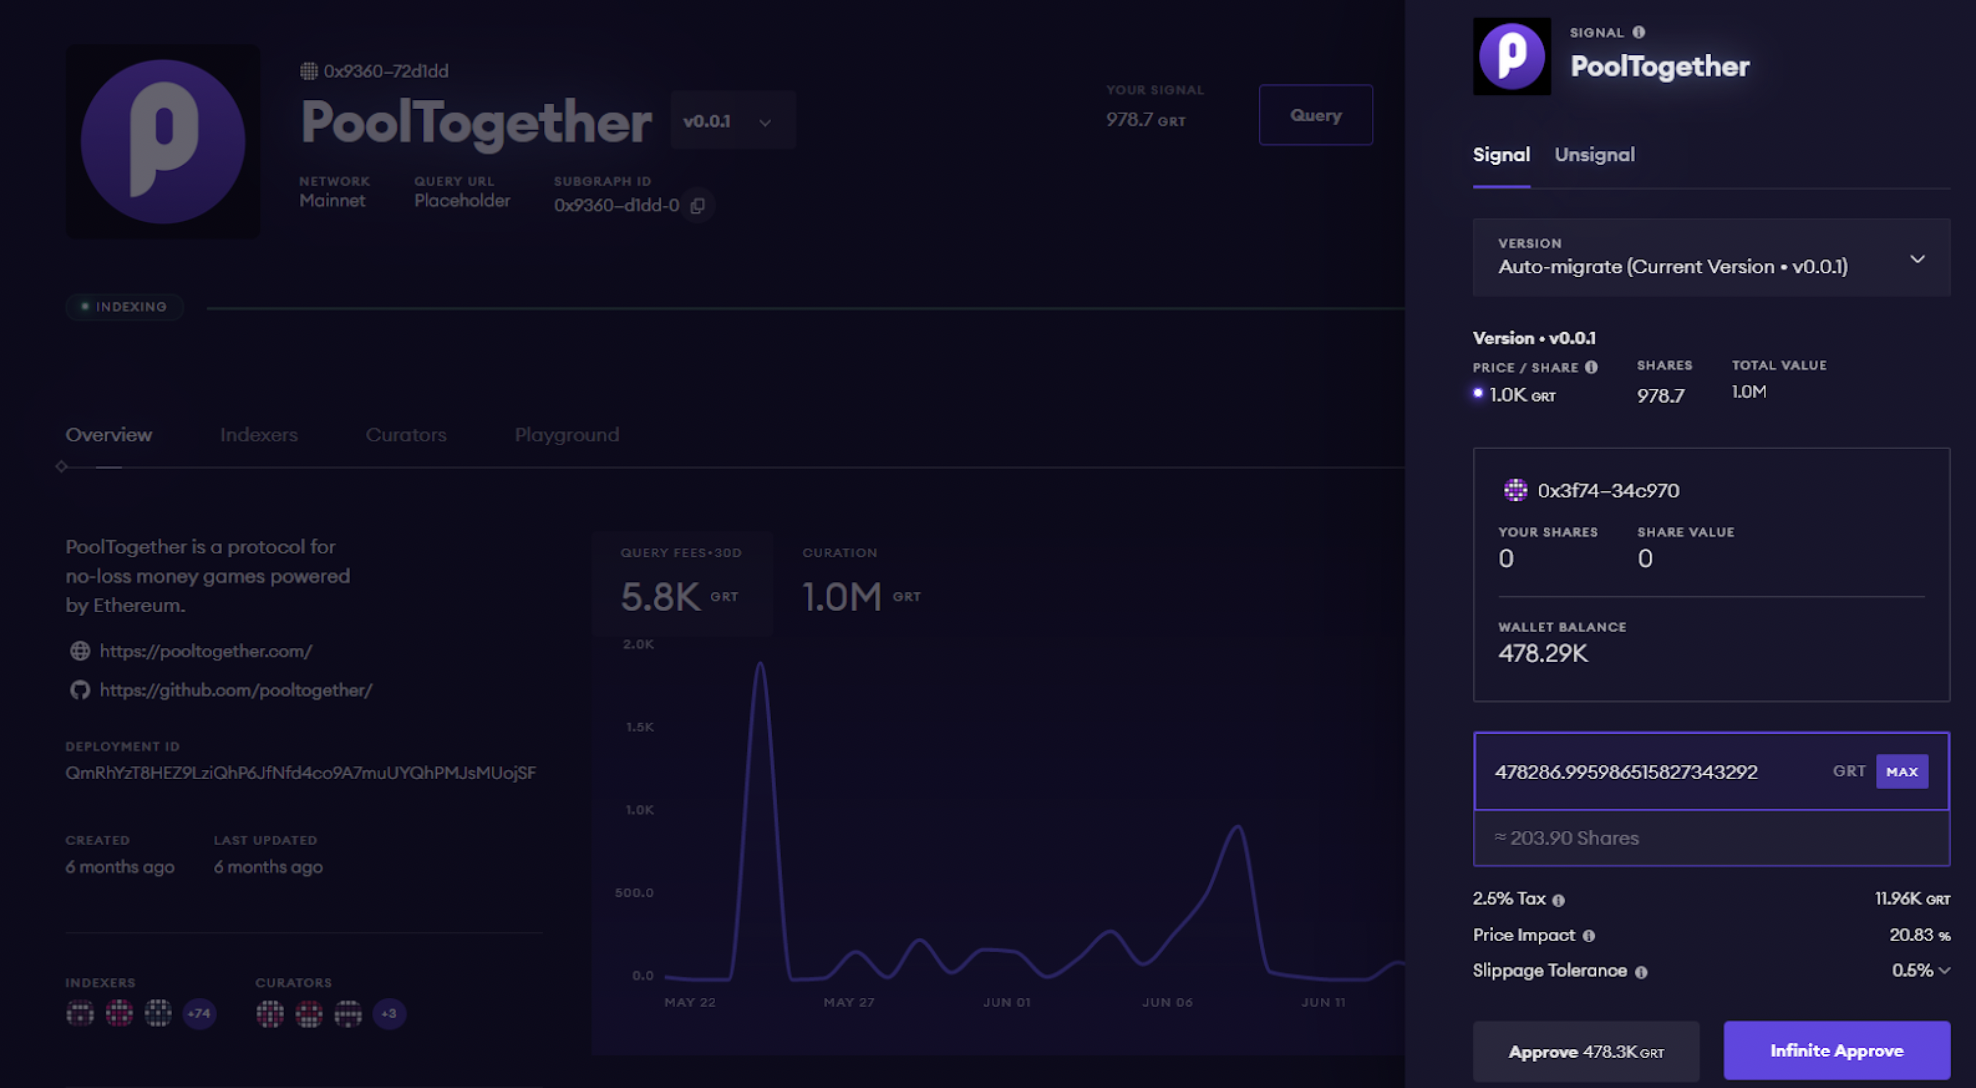1976x1088 pixels.
Task: Open the v0.0.1 version dropdown
Action: click(x=732, y=121)
